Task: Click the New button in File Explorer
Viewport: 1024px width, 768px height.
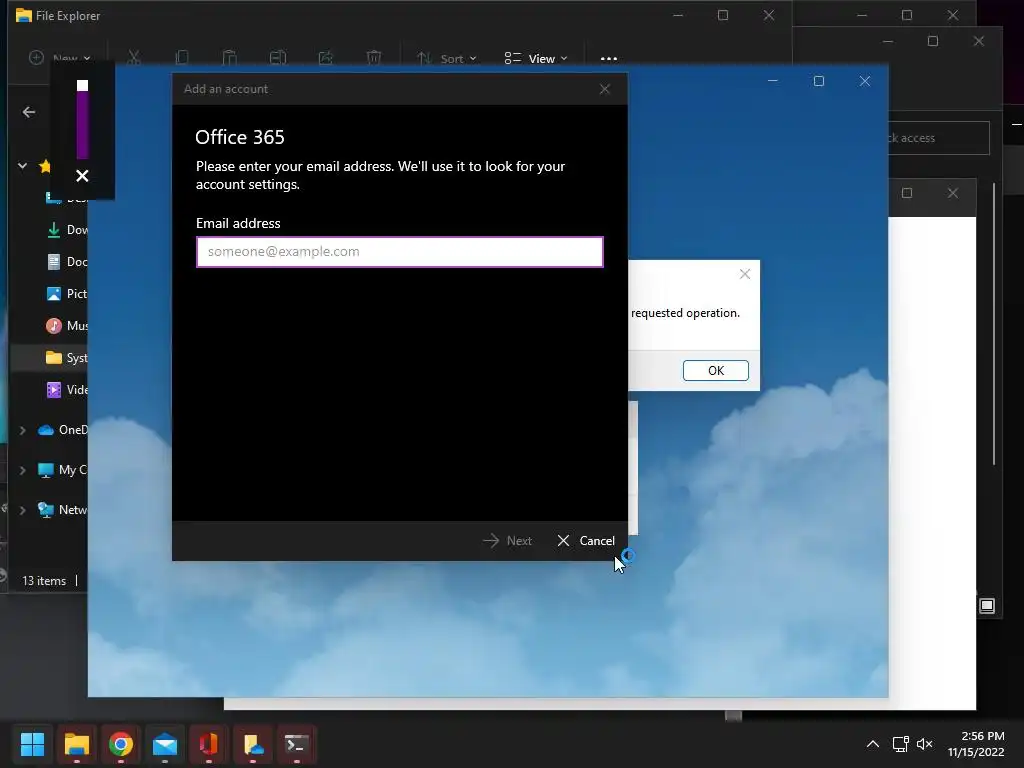Action: [x=60, y=59]
